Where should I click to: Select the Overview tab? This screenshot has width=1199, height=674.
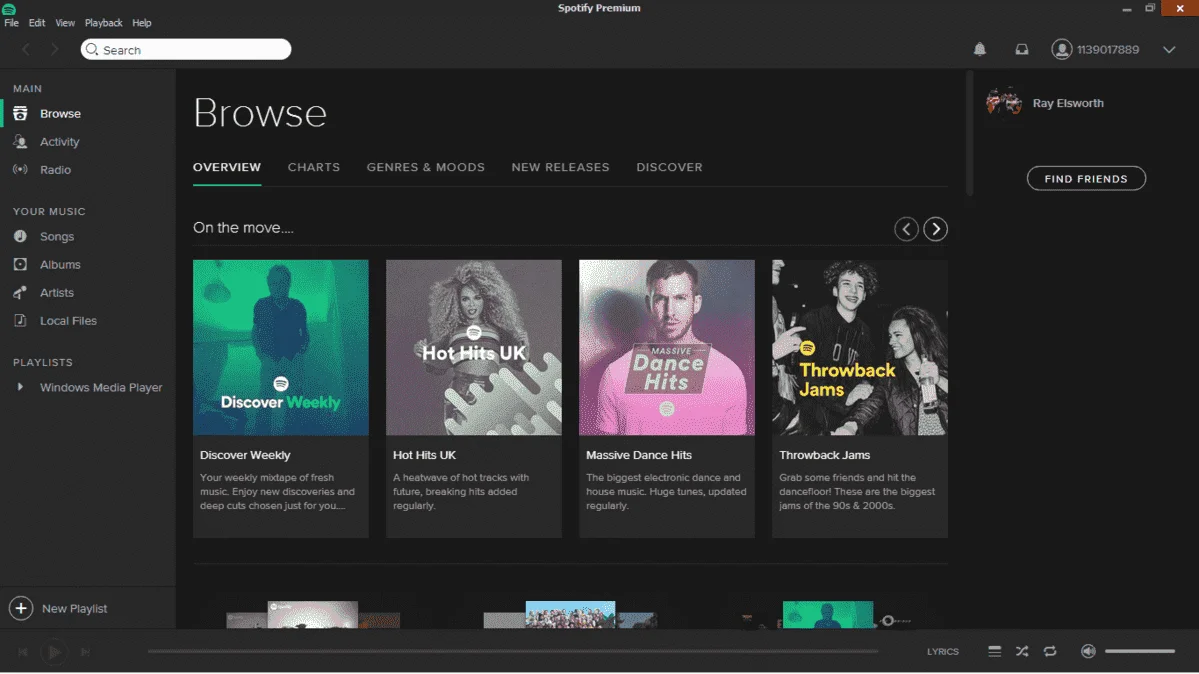226,167
